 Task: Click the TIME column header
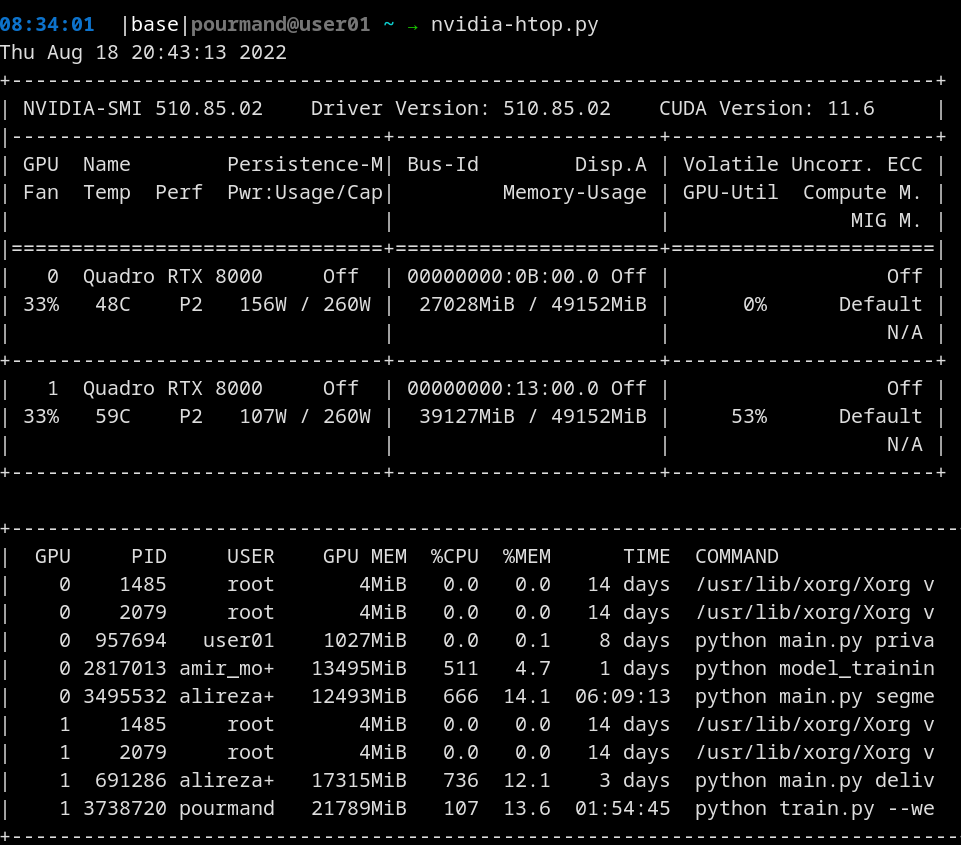click(647, 556)
